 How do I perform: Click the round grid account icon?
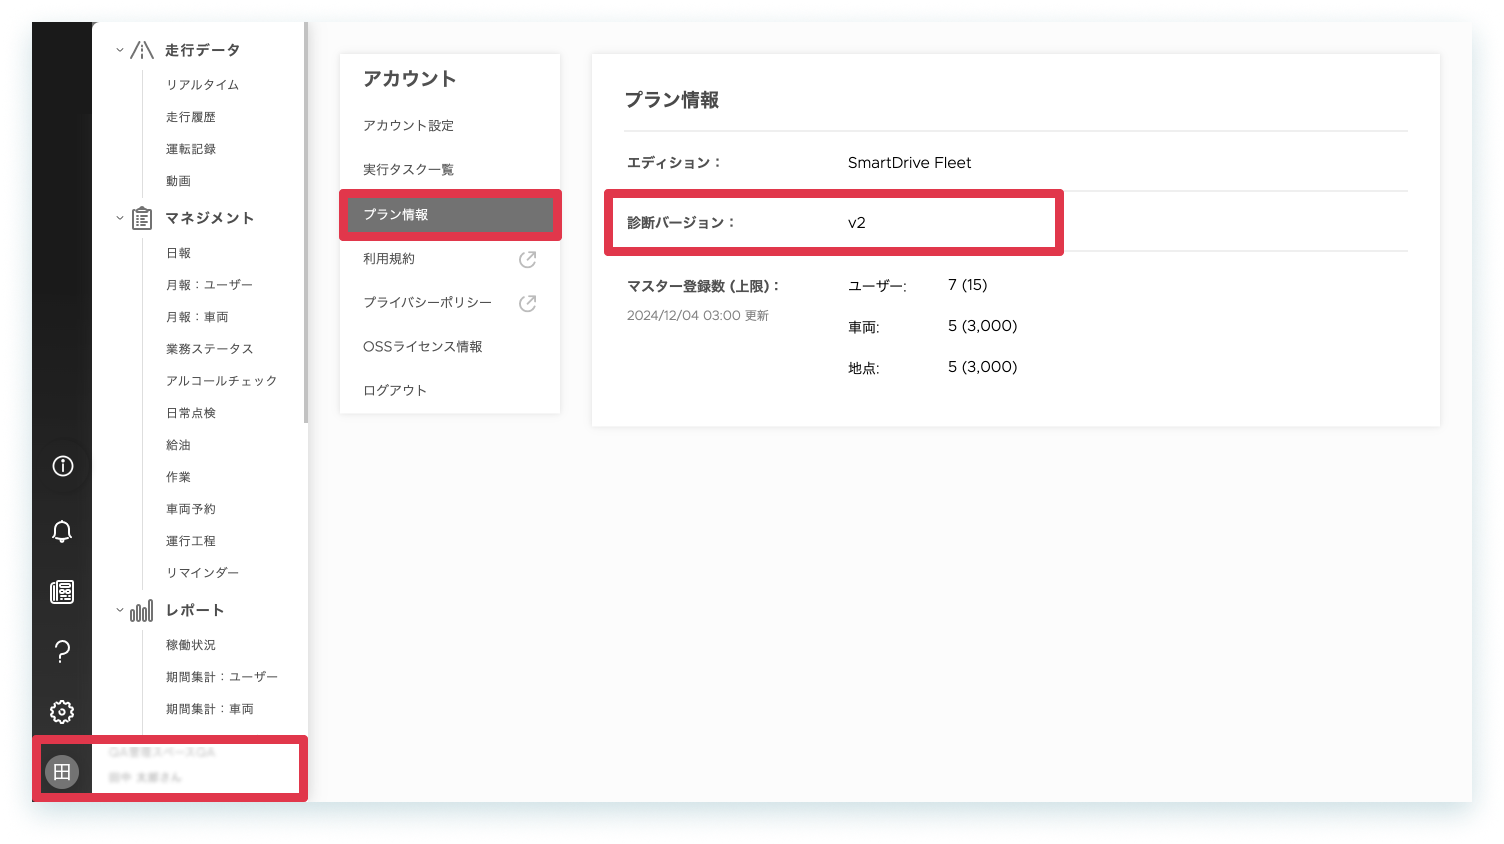[62, 772]
